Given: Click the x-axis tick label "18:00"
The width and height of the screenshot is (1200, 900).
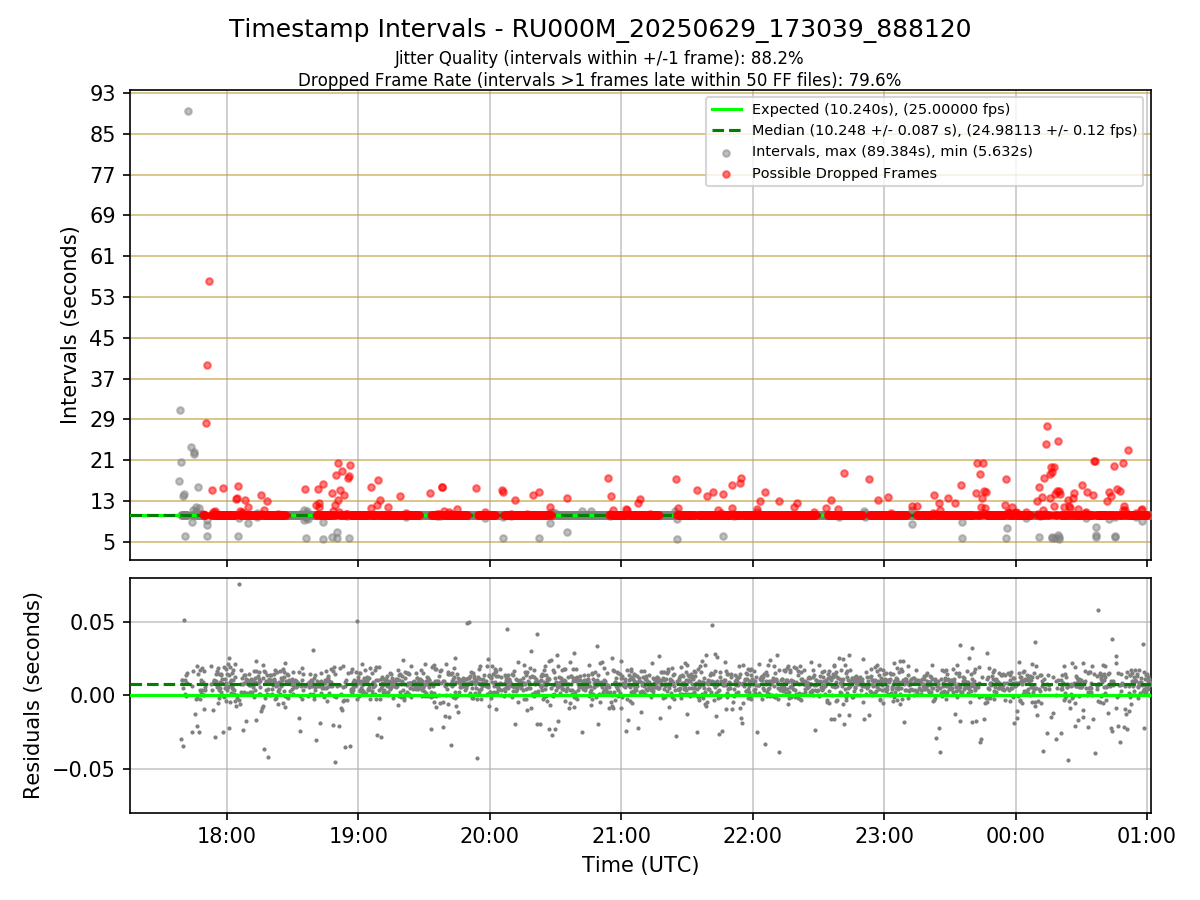Looking at the screenshot, I should pyautogui.click(x=226, y=836).
